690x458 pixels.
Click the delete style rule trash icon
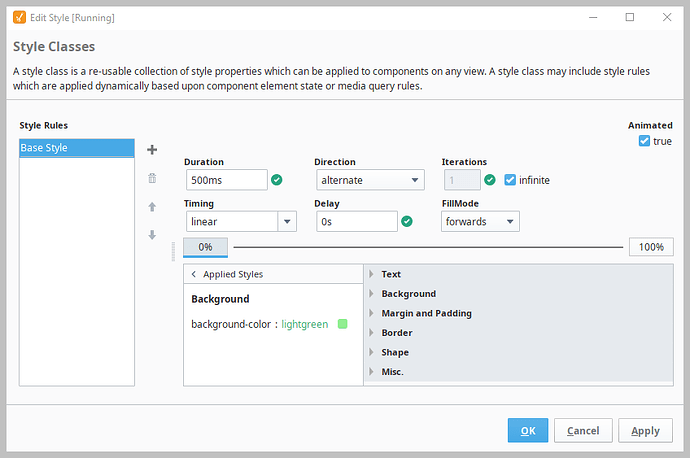tap(152, 178)
